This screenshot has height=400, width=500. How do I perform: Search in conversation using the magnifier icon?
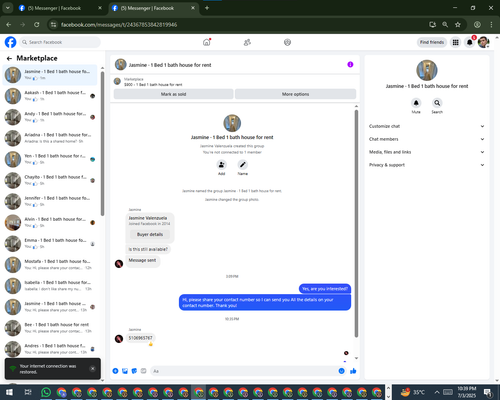click(437, 103)
